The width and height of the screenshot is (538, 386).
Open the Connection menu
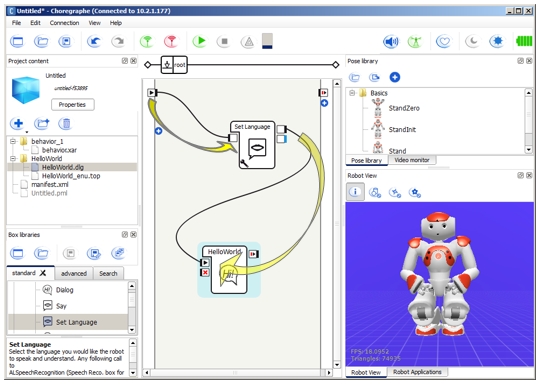(x=64, y=23)
